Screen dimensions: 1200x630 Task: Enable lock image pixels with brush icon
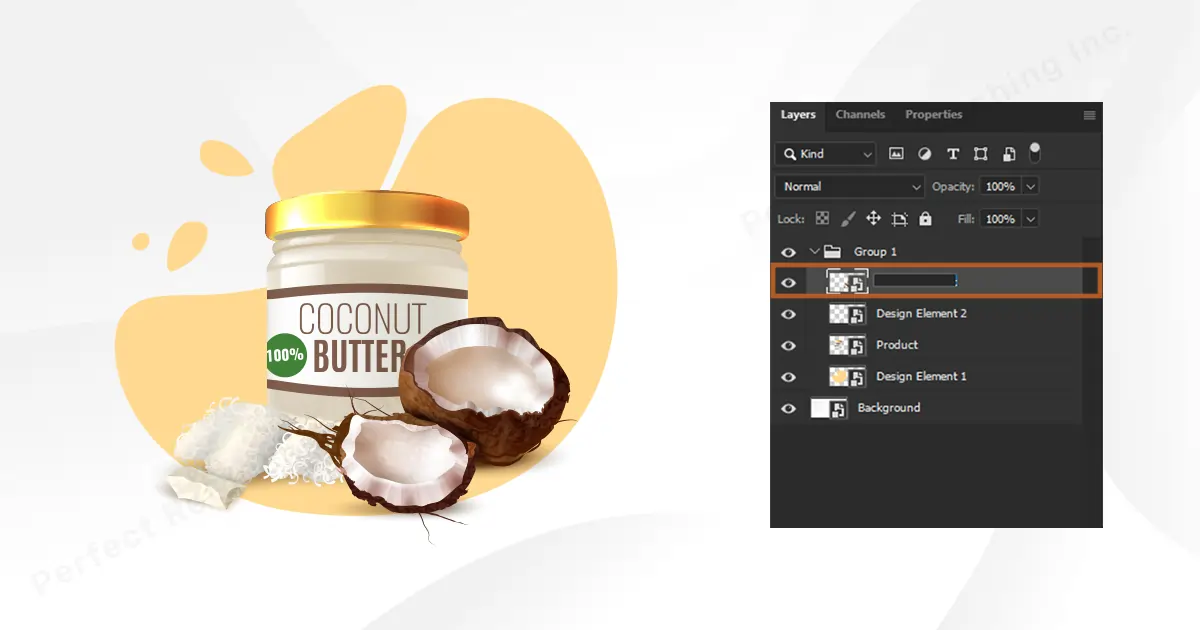tap(848, 219)
